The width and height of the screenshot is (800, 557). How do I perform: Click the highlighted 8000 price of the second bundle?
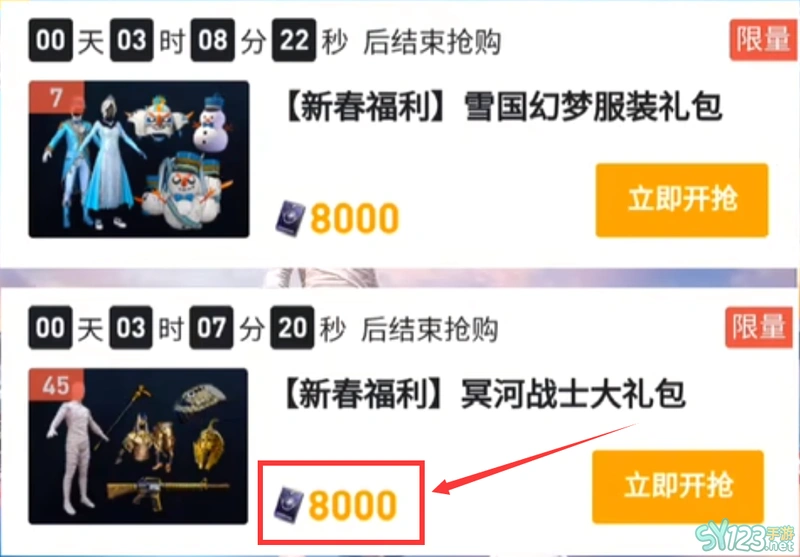point(353,505)
